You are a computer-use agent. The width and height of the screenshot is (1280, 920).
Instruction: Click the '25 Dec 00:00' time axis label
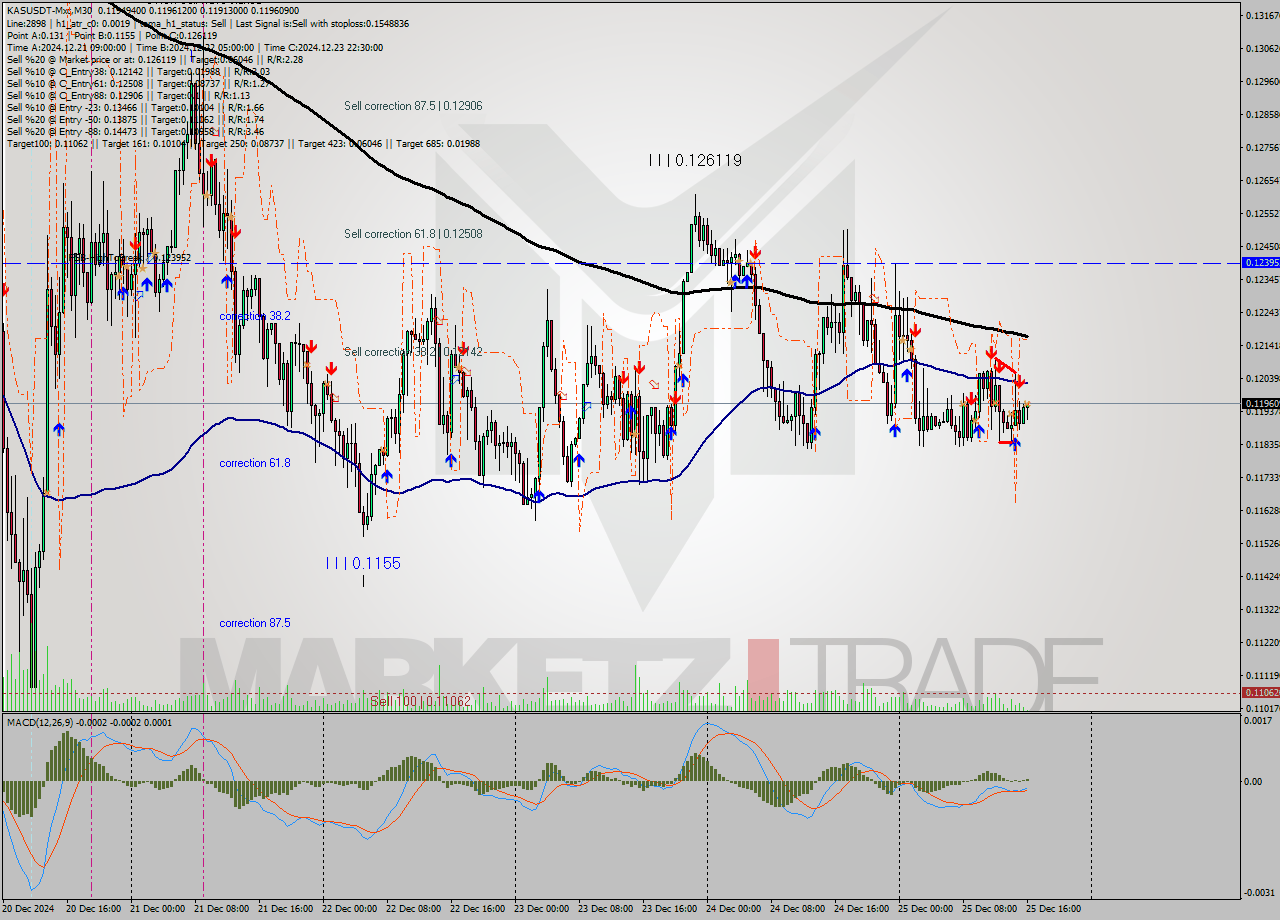pos(925,909)
